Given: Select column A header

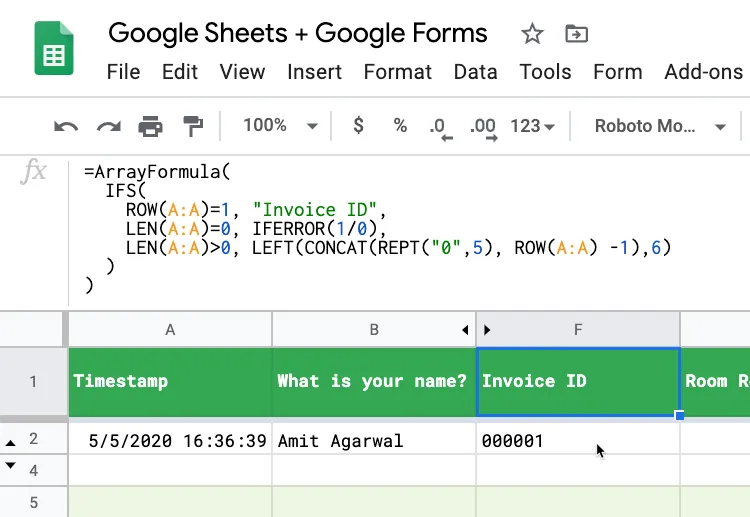Looking at the screenshot, I should (x=170, y=330).
